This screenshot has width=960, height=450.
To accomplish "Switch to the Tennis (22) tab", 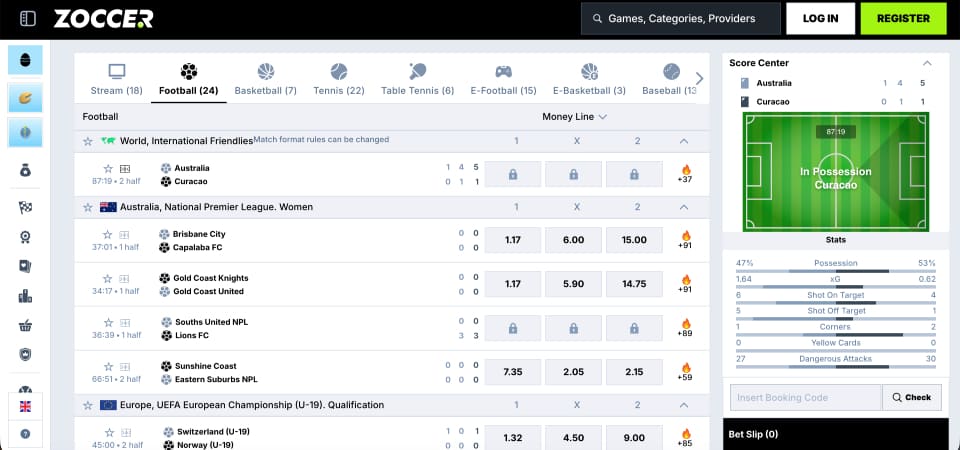I will [x=339, y=80].
